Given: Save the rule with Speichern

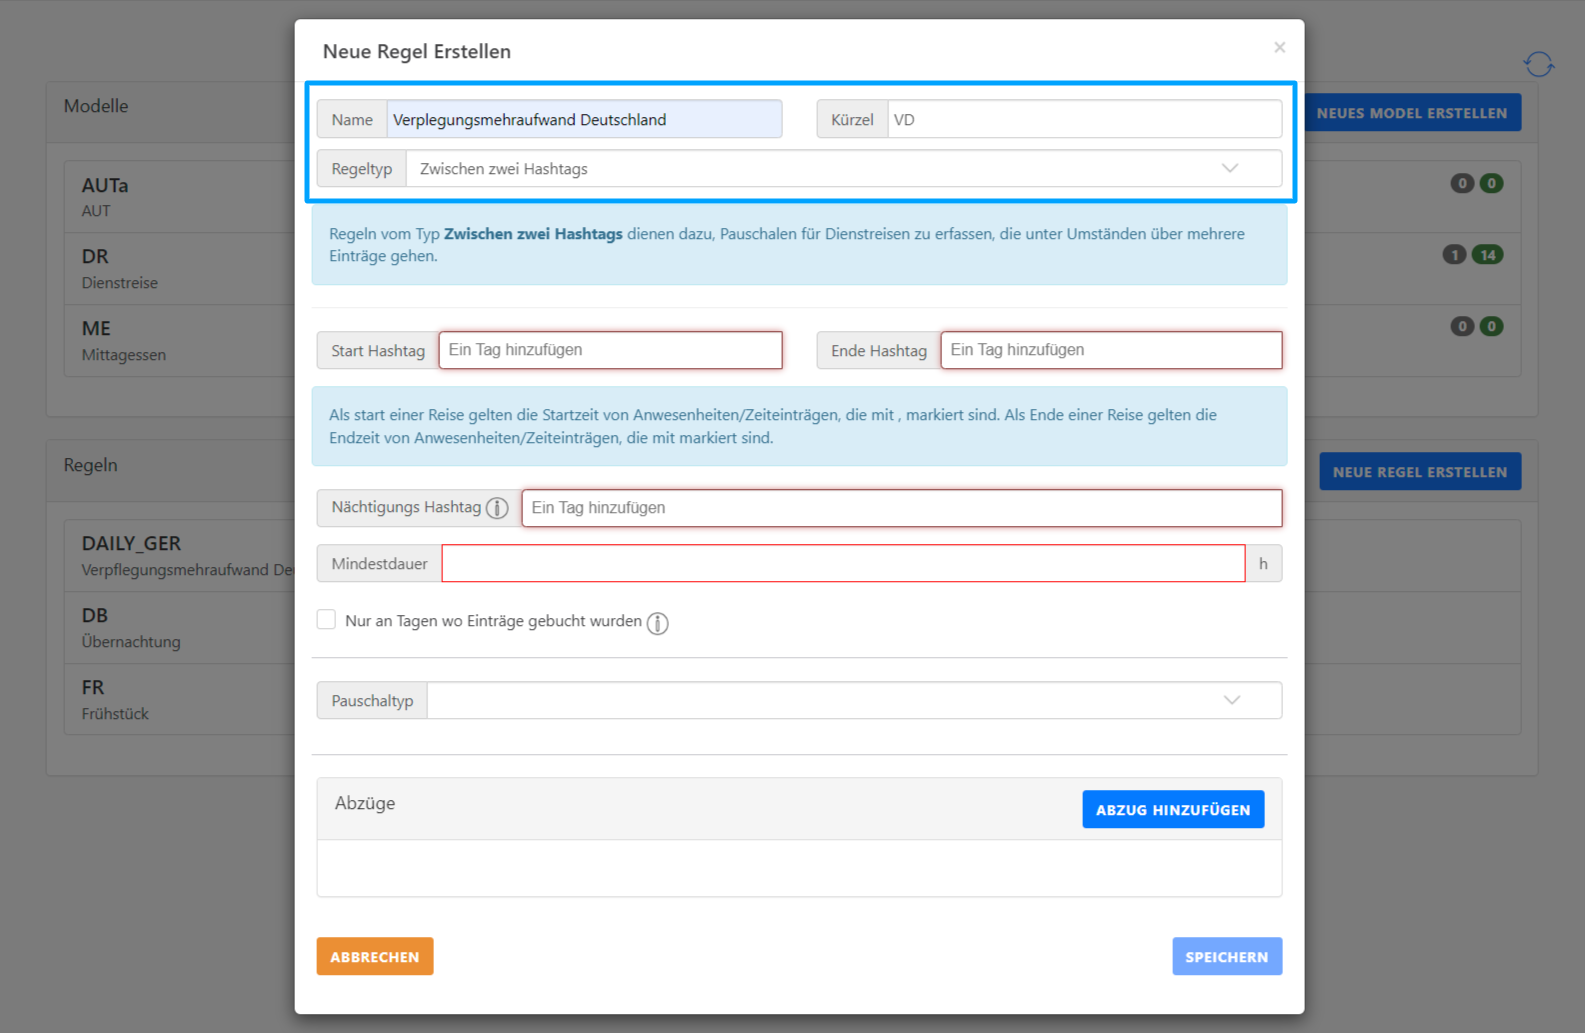Looking at the screenshot, I should click(x=1226, y=957).
